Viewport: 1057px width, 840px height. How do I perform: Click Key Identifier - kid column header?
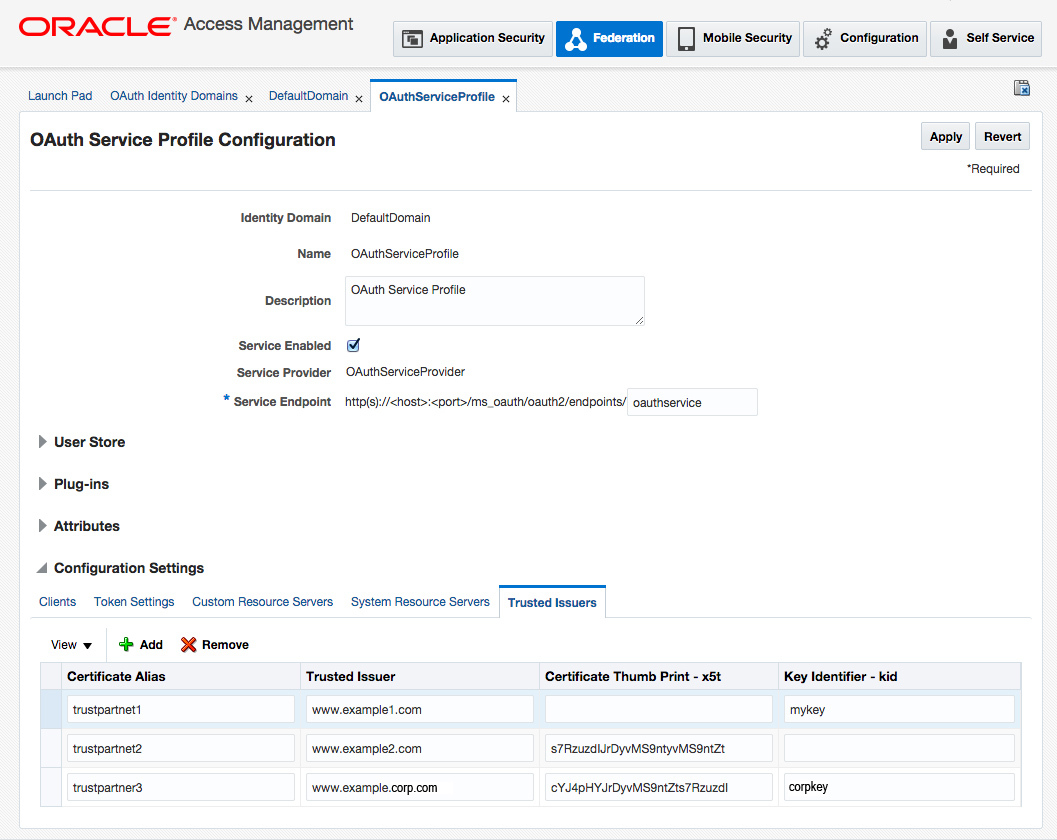click(x=899, y=676)
